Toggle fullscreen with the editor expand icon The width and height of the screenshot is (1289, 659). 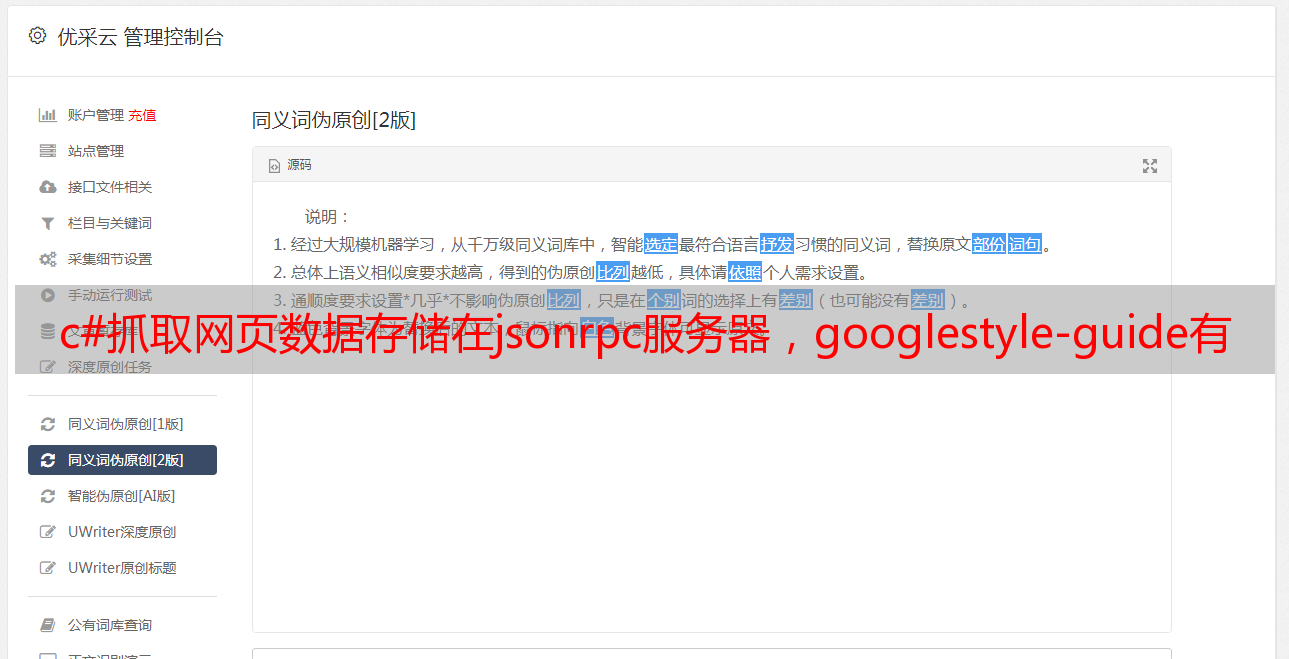(1150, 166)
